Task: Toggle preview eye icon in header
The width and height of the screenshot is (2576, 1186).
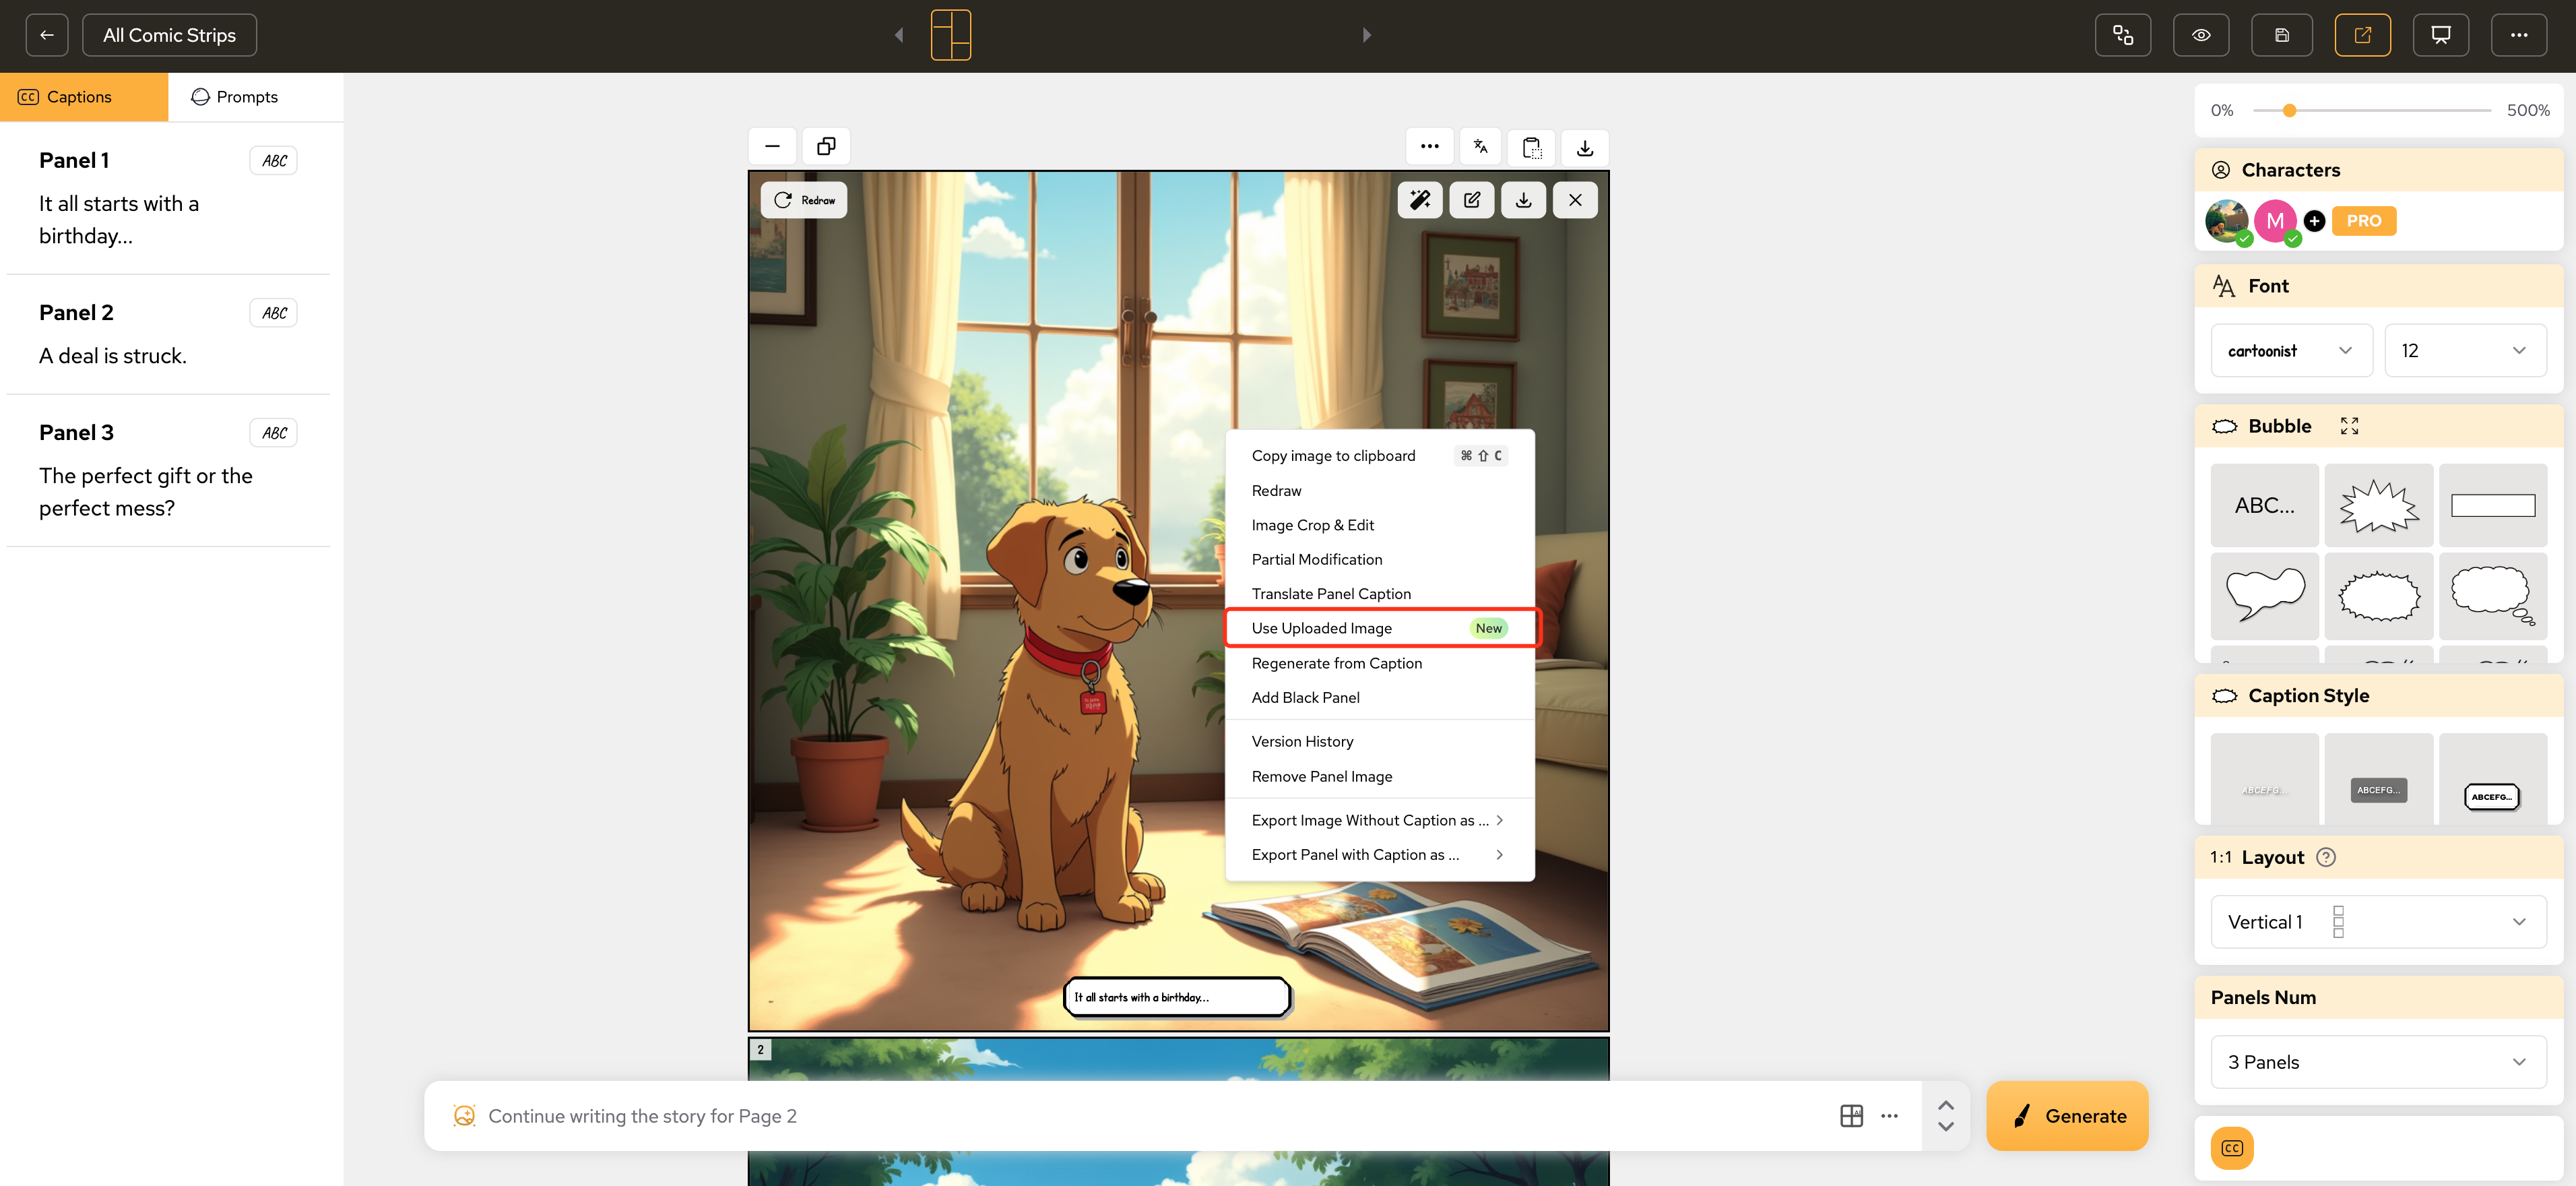Action: pyautogui.click(x=2201, y=35)
